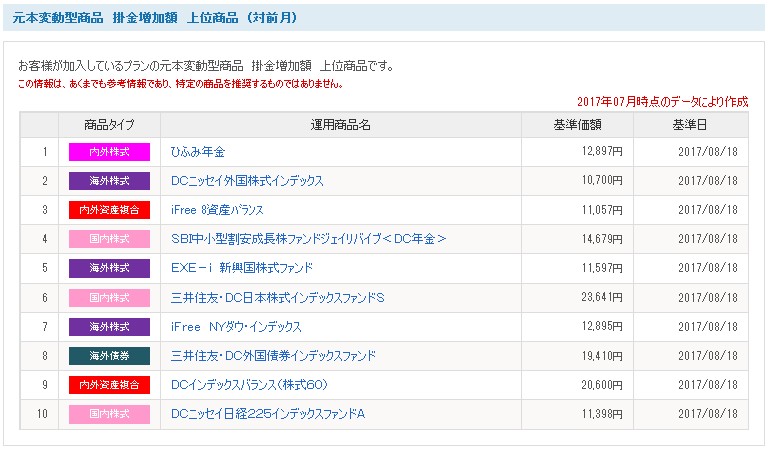The image size is (770, 449).
Task: Select the price 10,700円
Action: coord(602,180)
